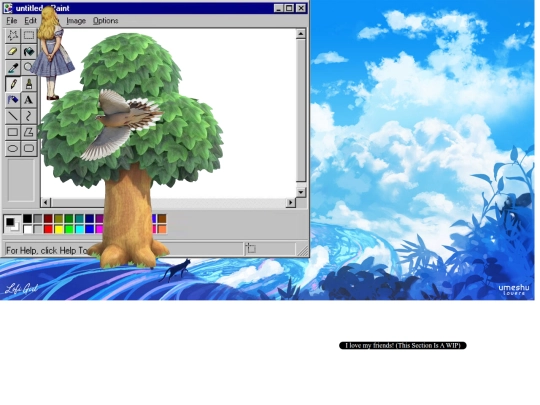Screen dimensions: 540x405
Task: Activate the Pick Color eyedropper tool
Action: point(13,68)
